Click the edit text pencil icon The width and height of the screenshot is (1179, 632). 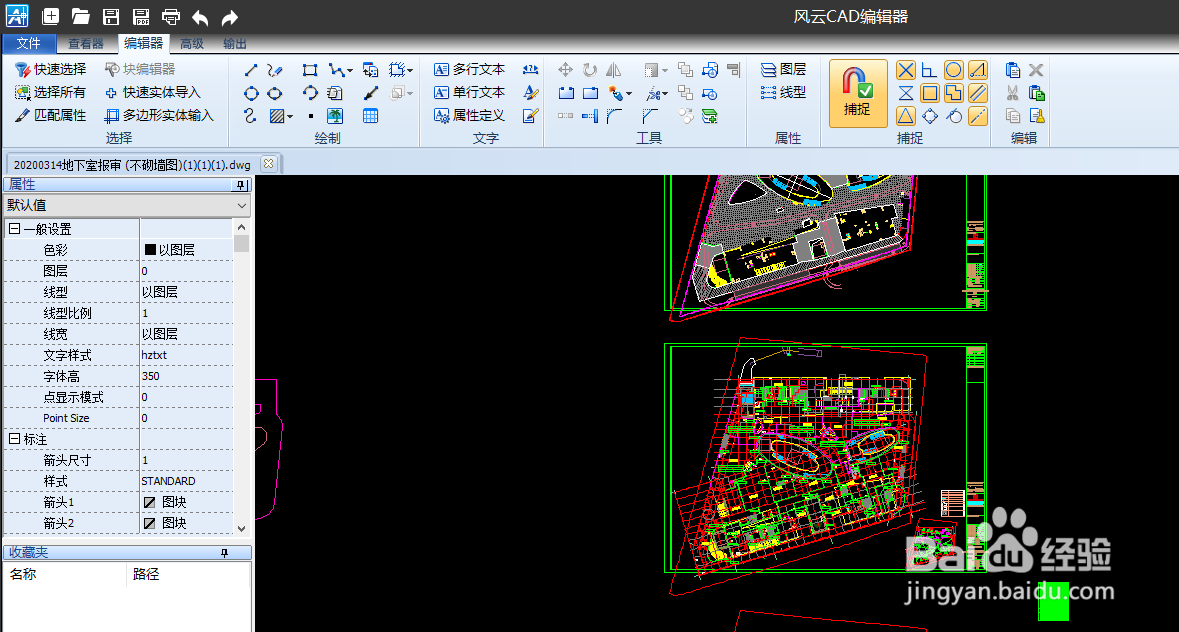click(x=531, y=116)
